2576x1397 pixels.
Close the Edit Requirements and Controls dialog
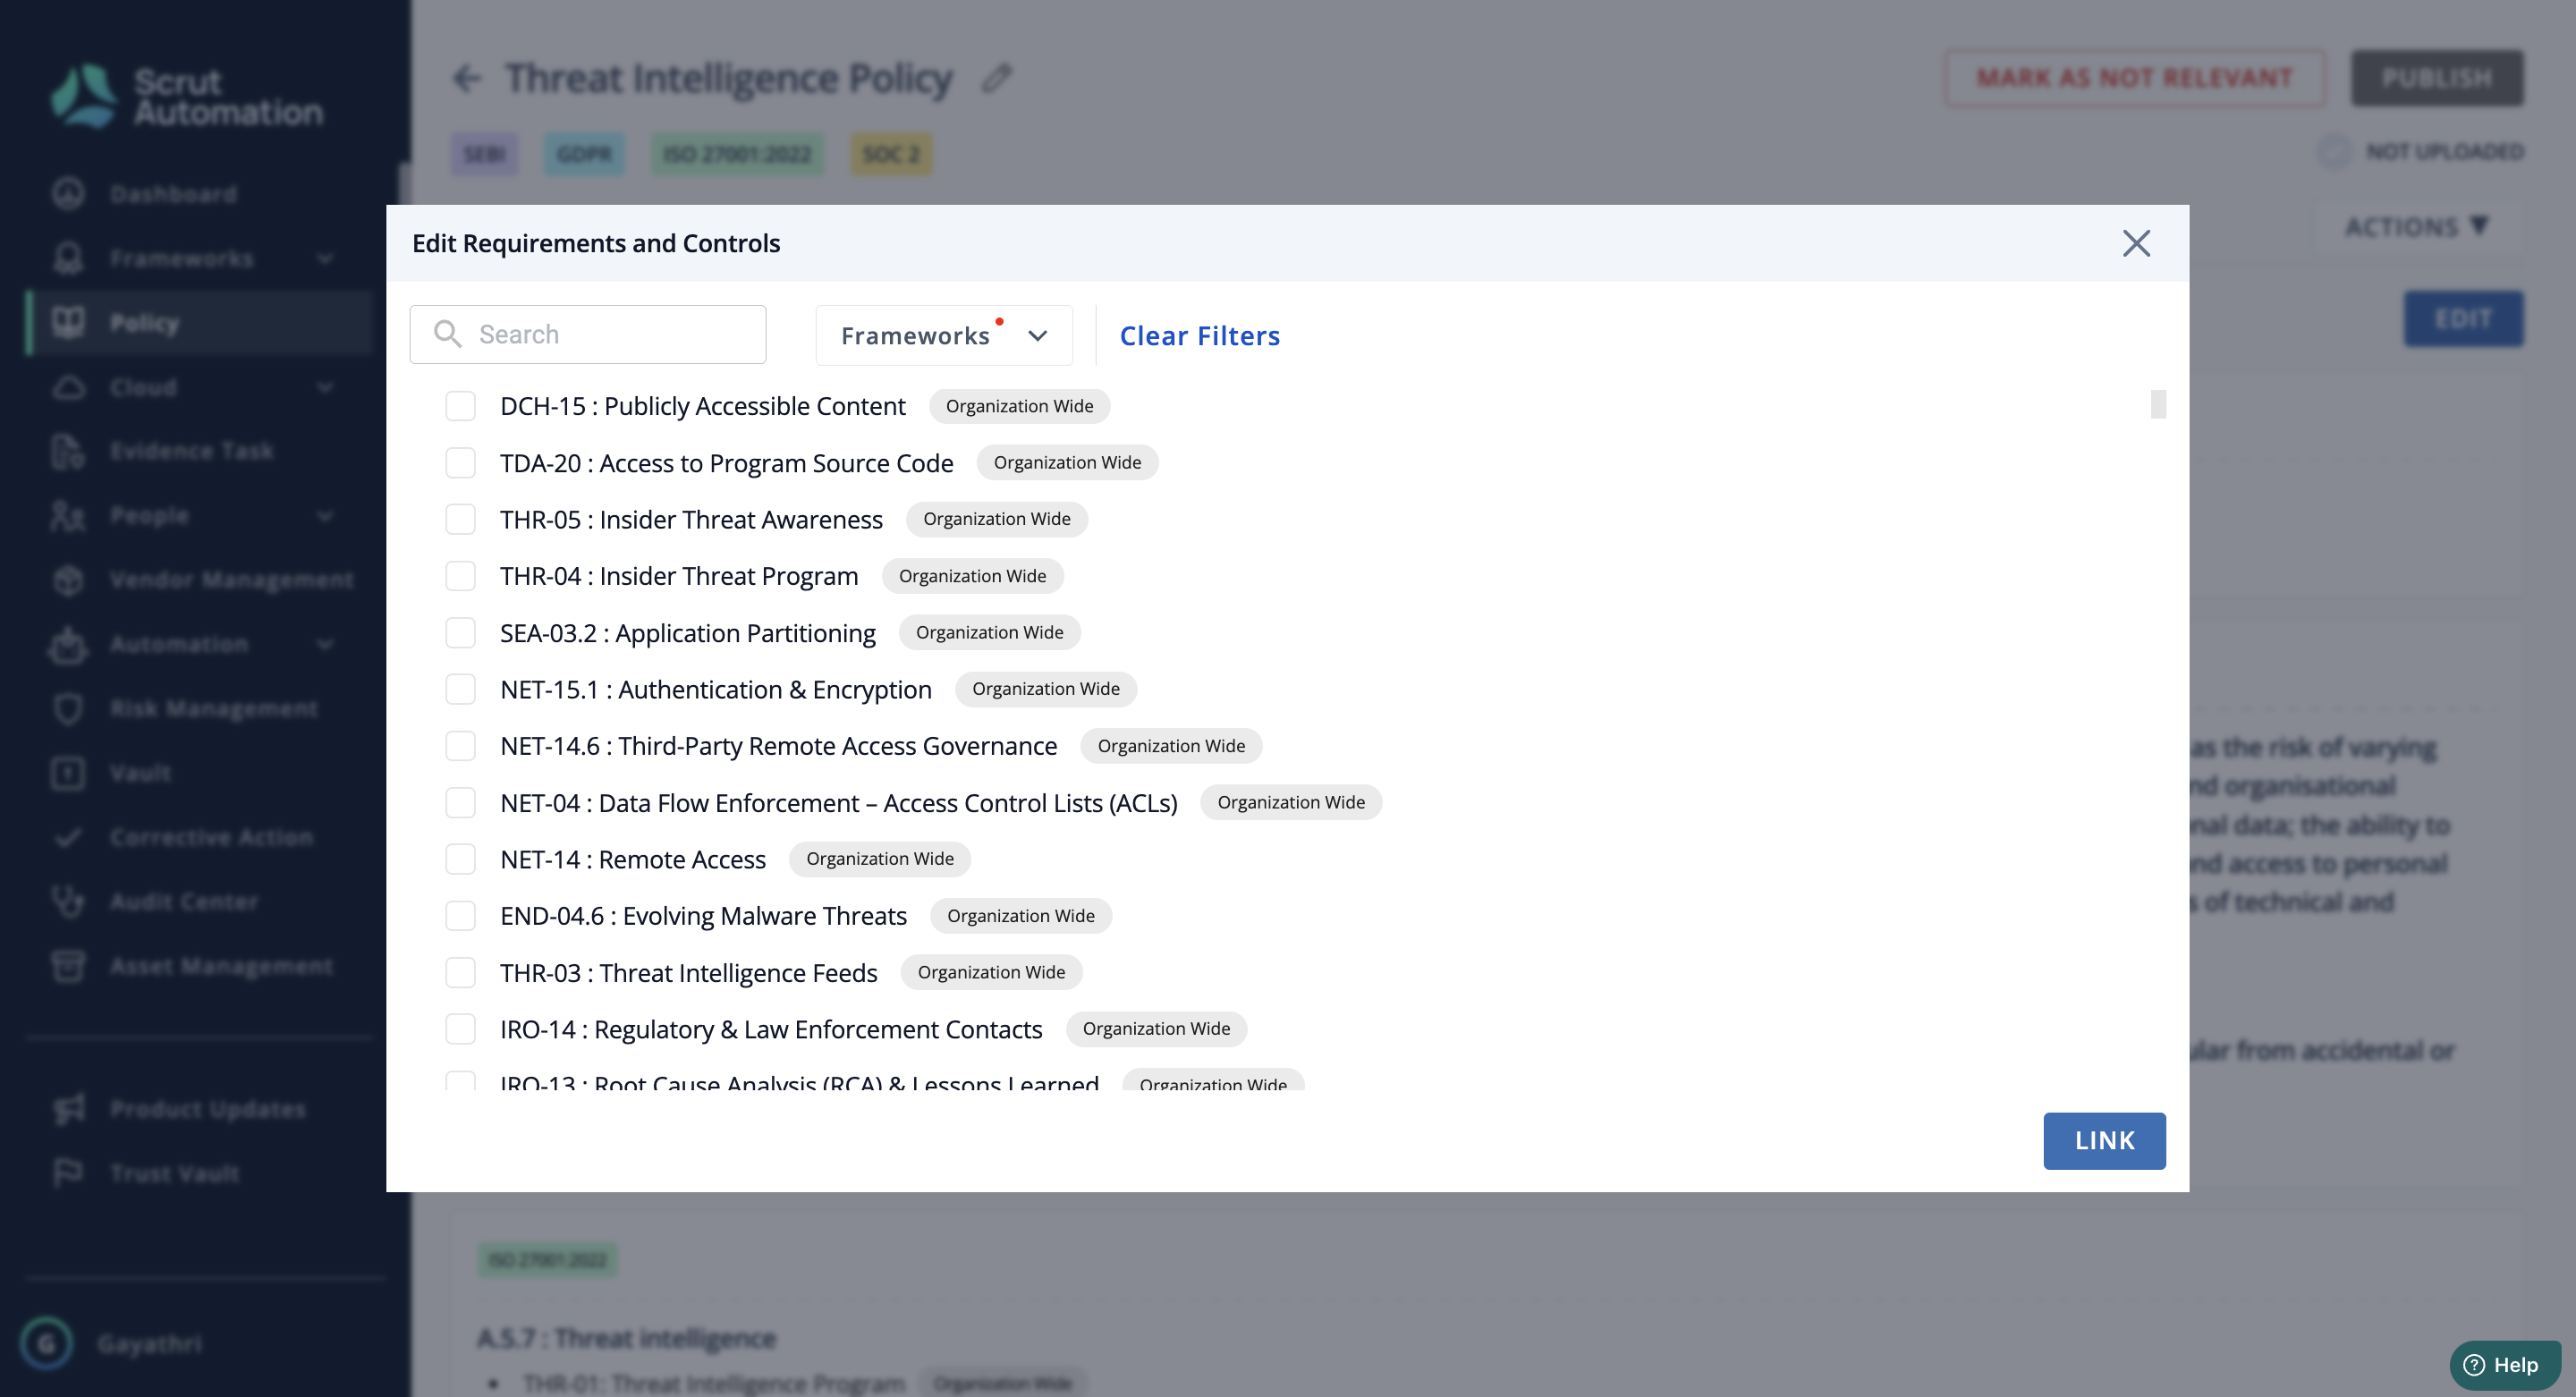click(2136, 243)
